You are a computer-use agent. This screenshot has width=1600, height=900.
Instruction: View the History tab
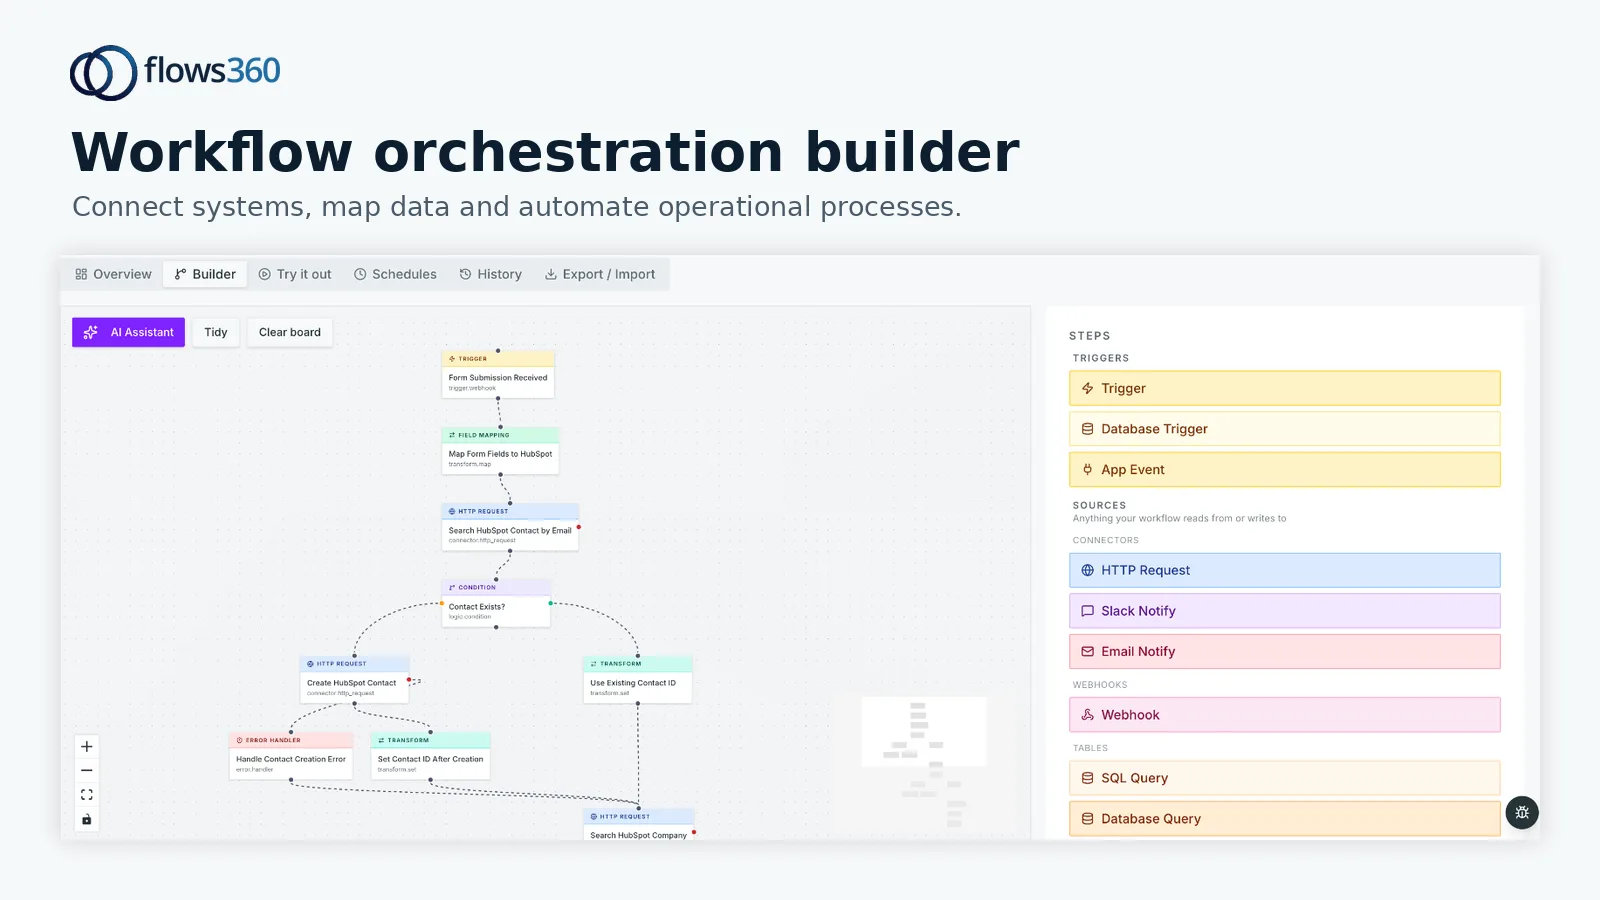(x=490, y=274)
